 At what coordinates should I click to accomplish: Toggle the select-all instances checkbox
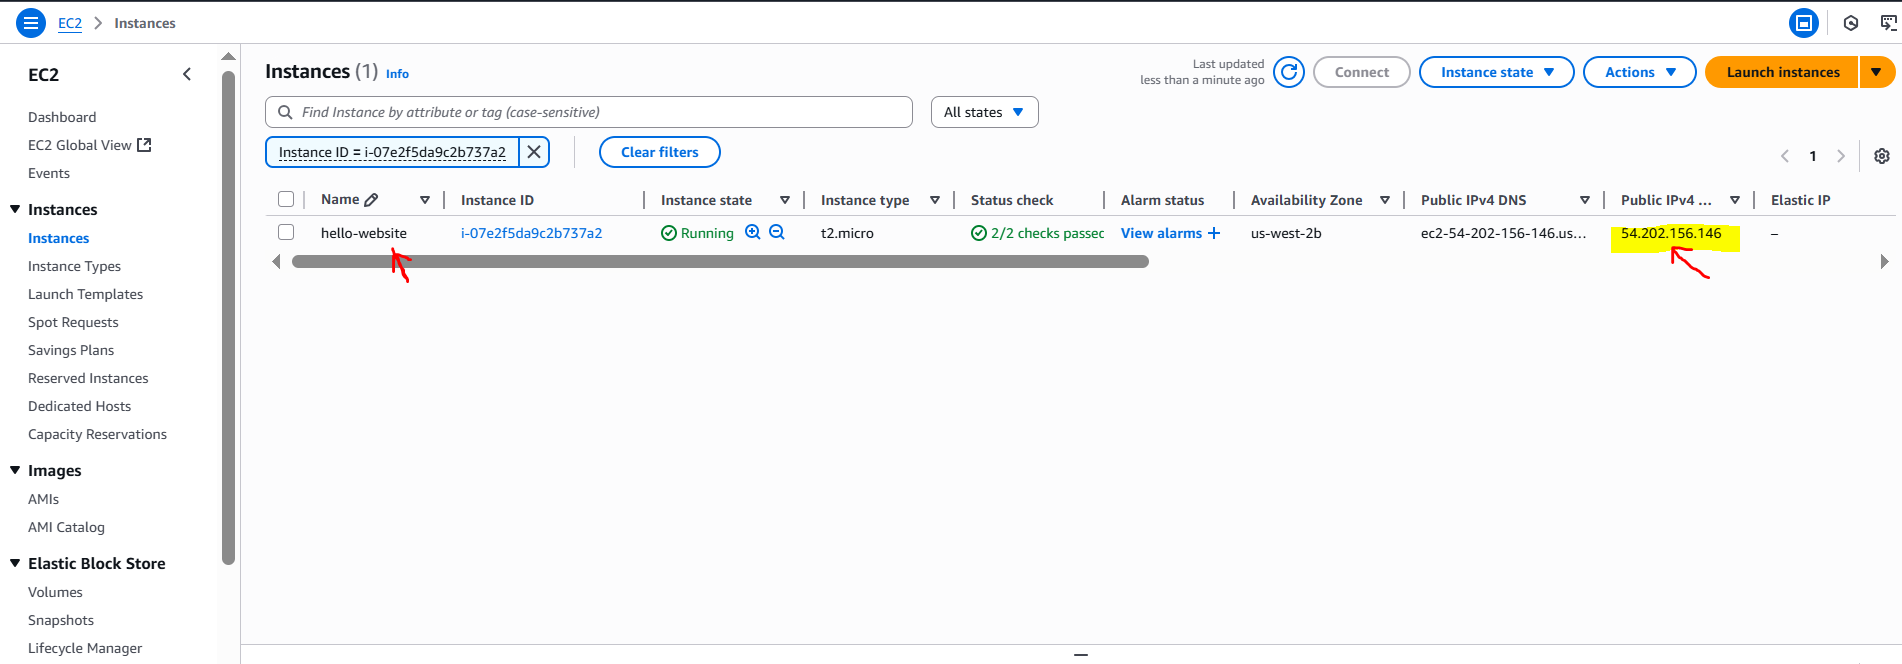pos(286,200)
